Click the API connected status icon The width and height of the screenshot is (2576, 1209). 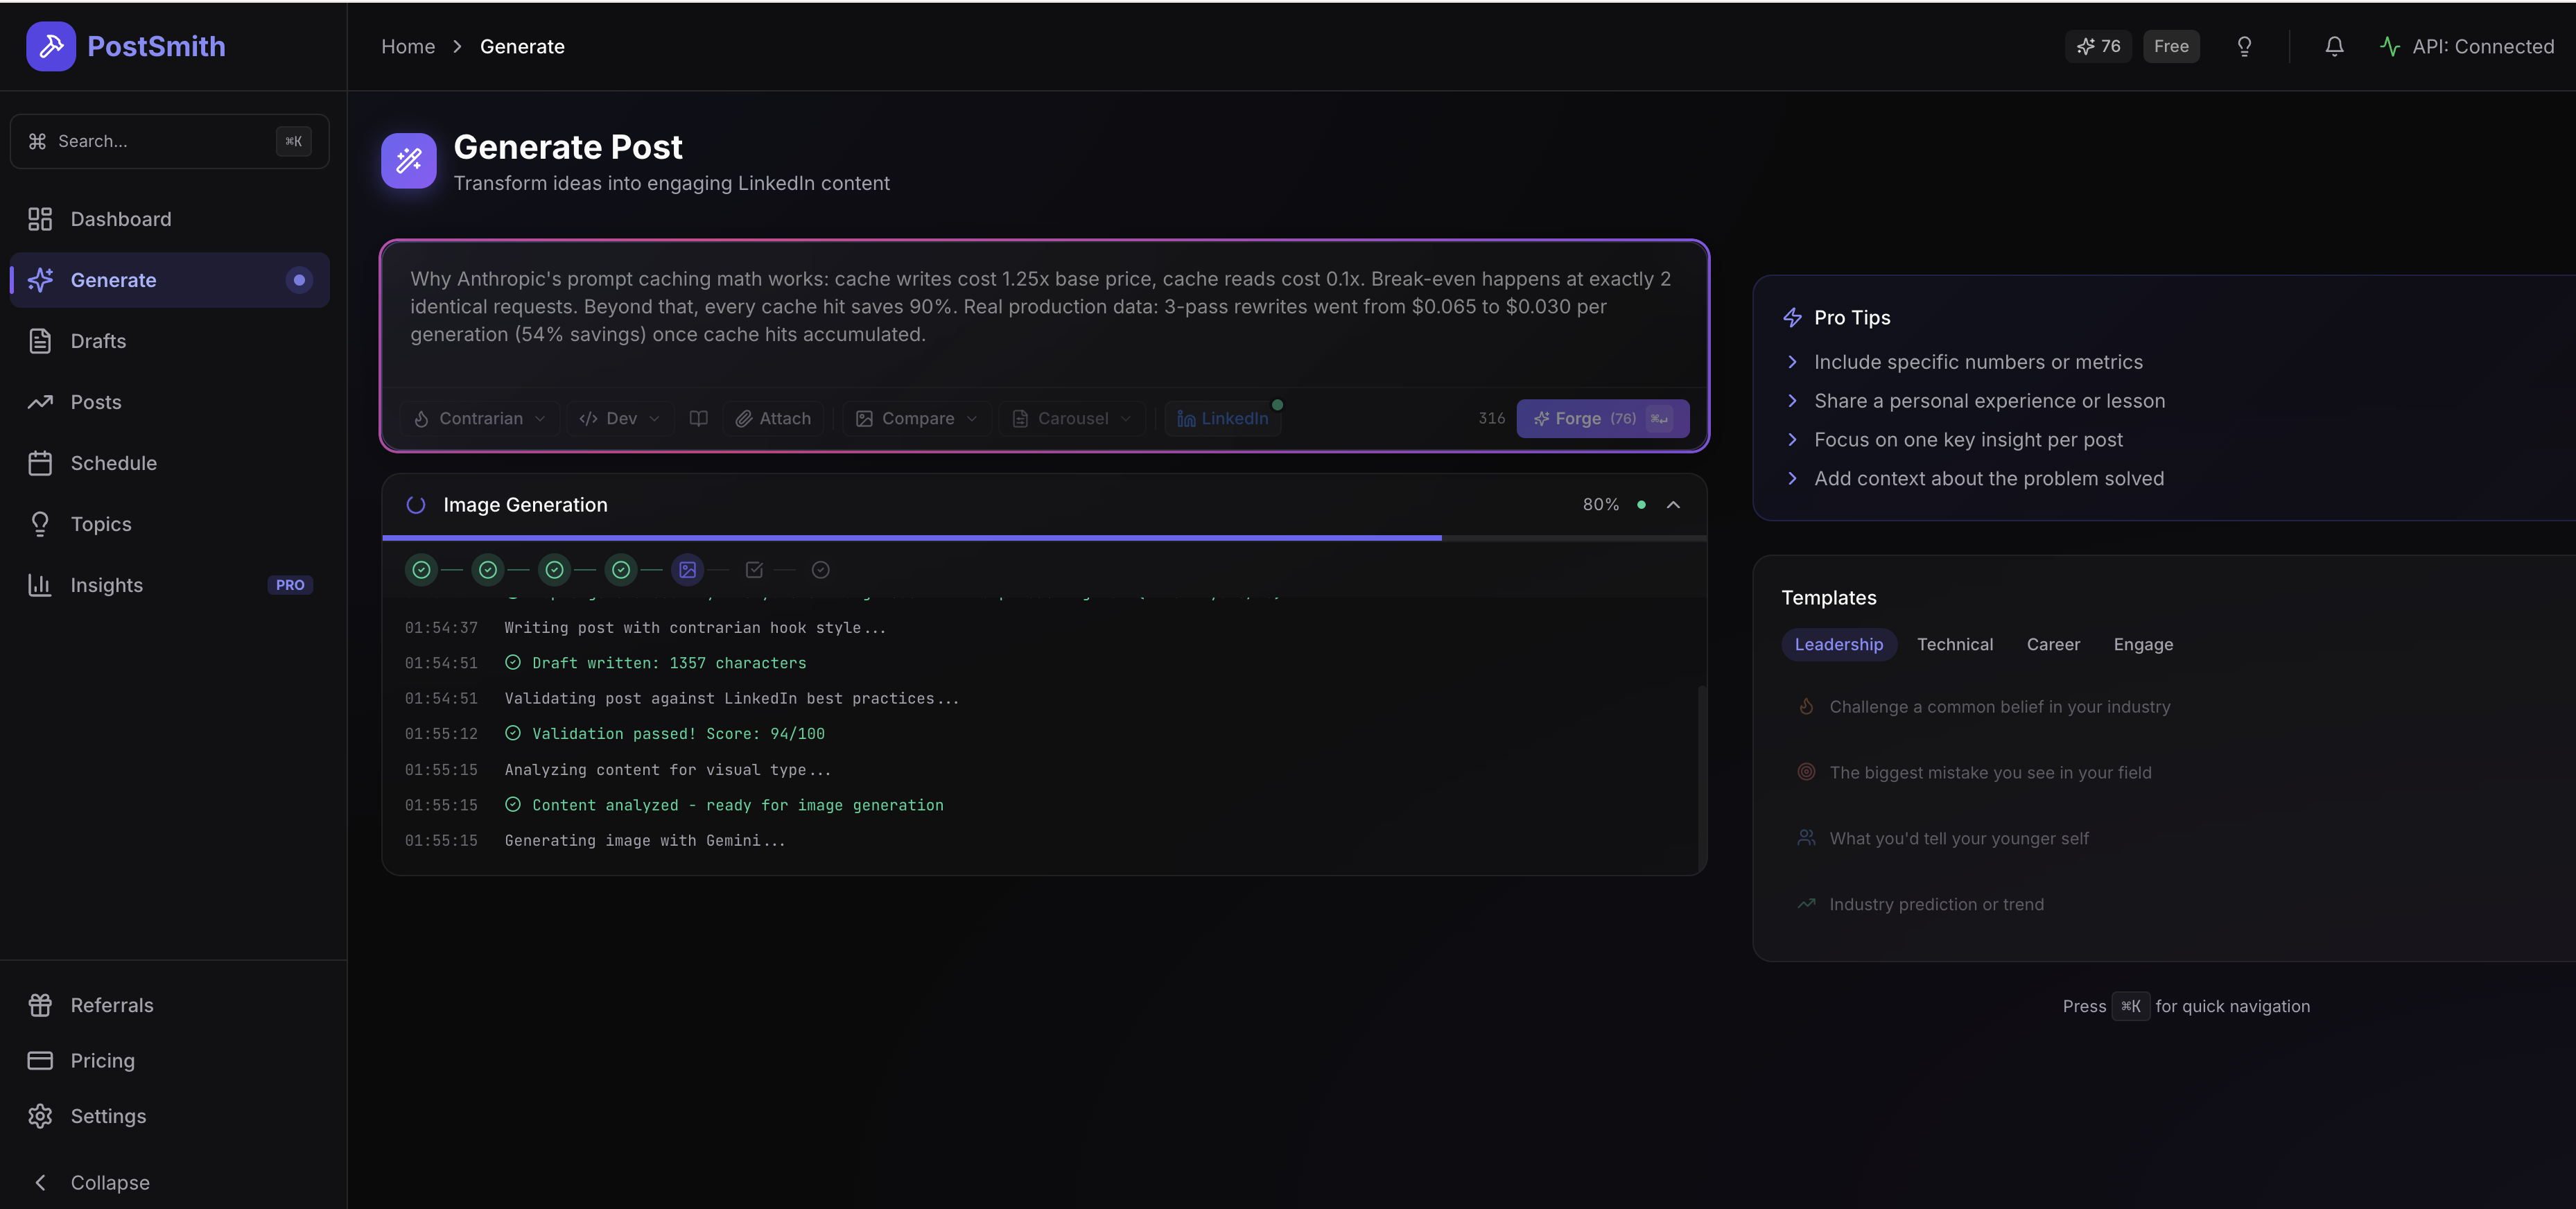tap(2389, 47)
